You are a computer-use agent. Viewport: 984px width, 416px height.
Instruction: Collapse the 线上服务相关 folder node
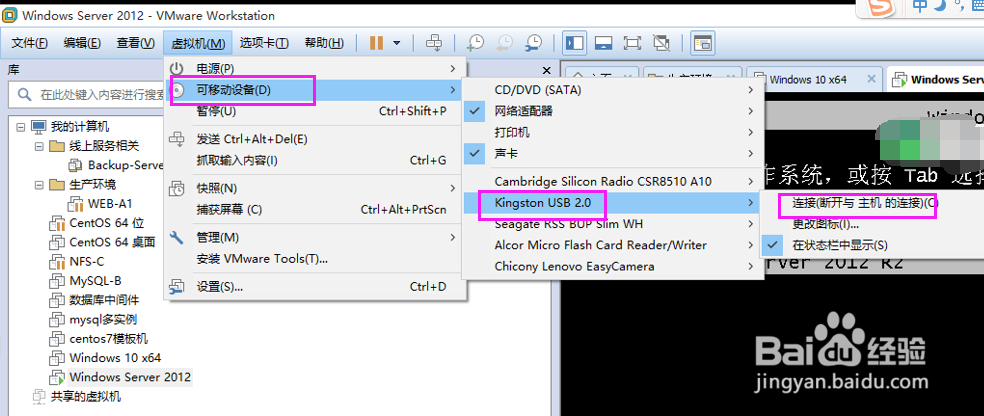[40, 146]
